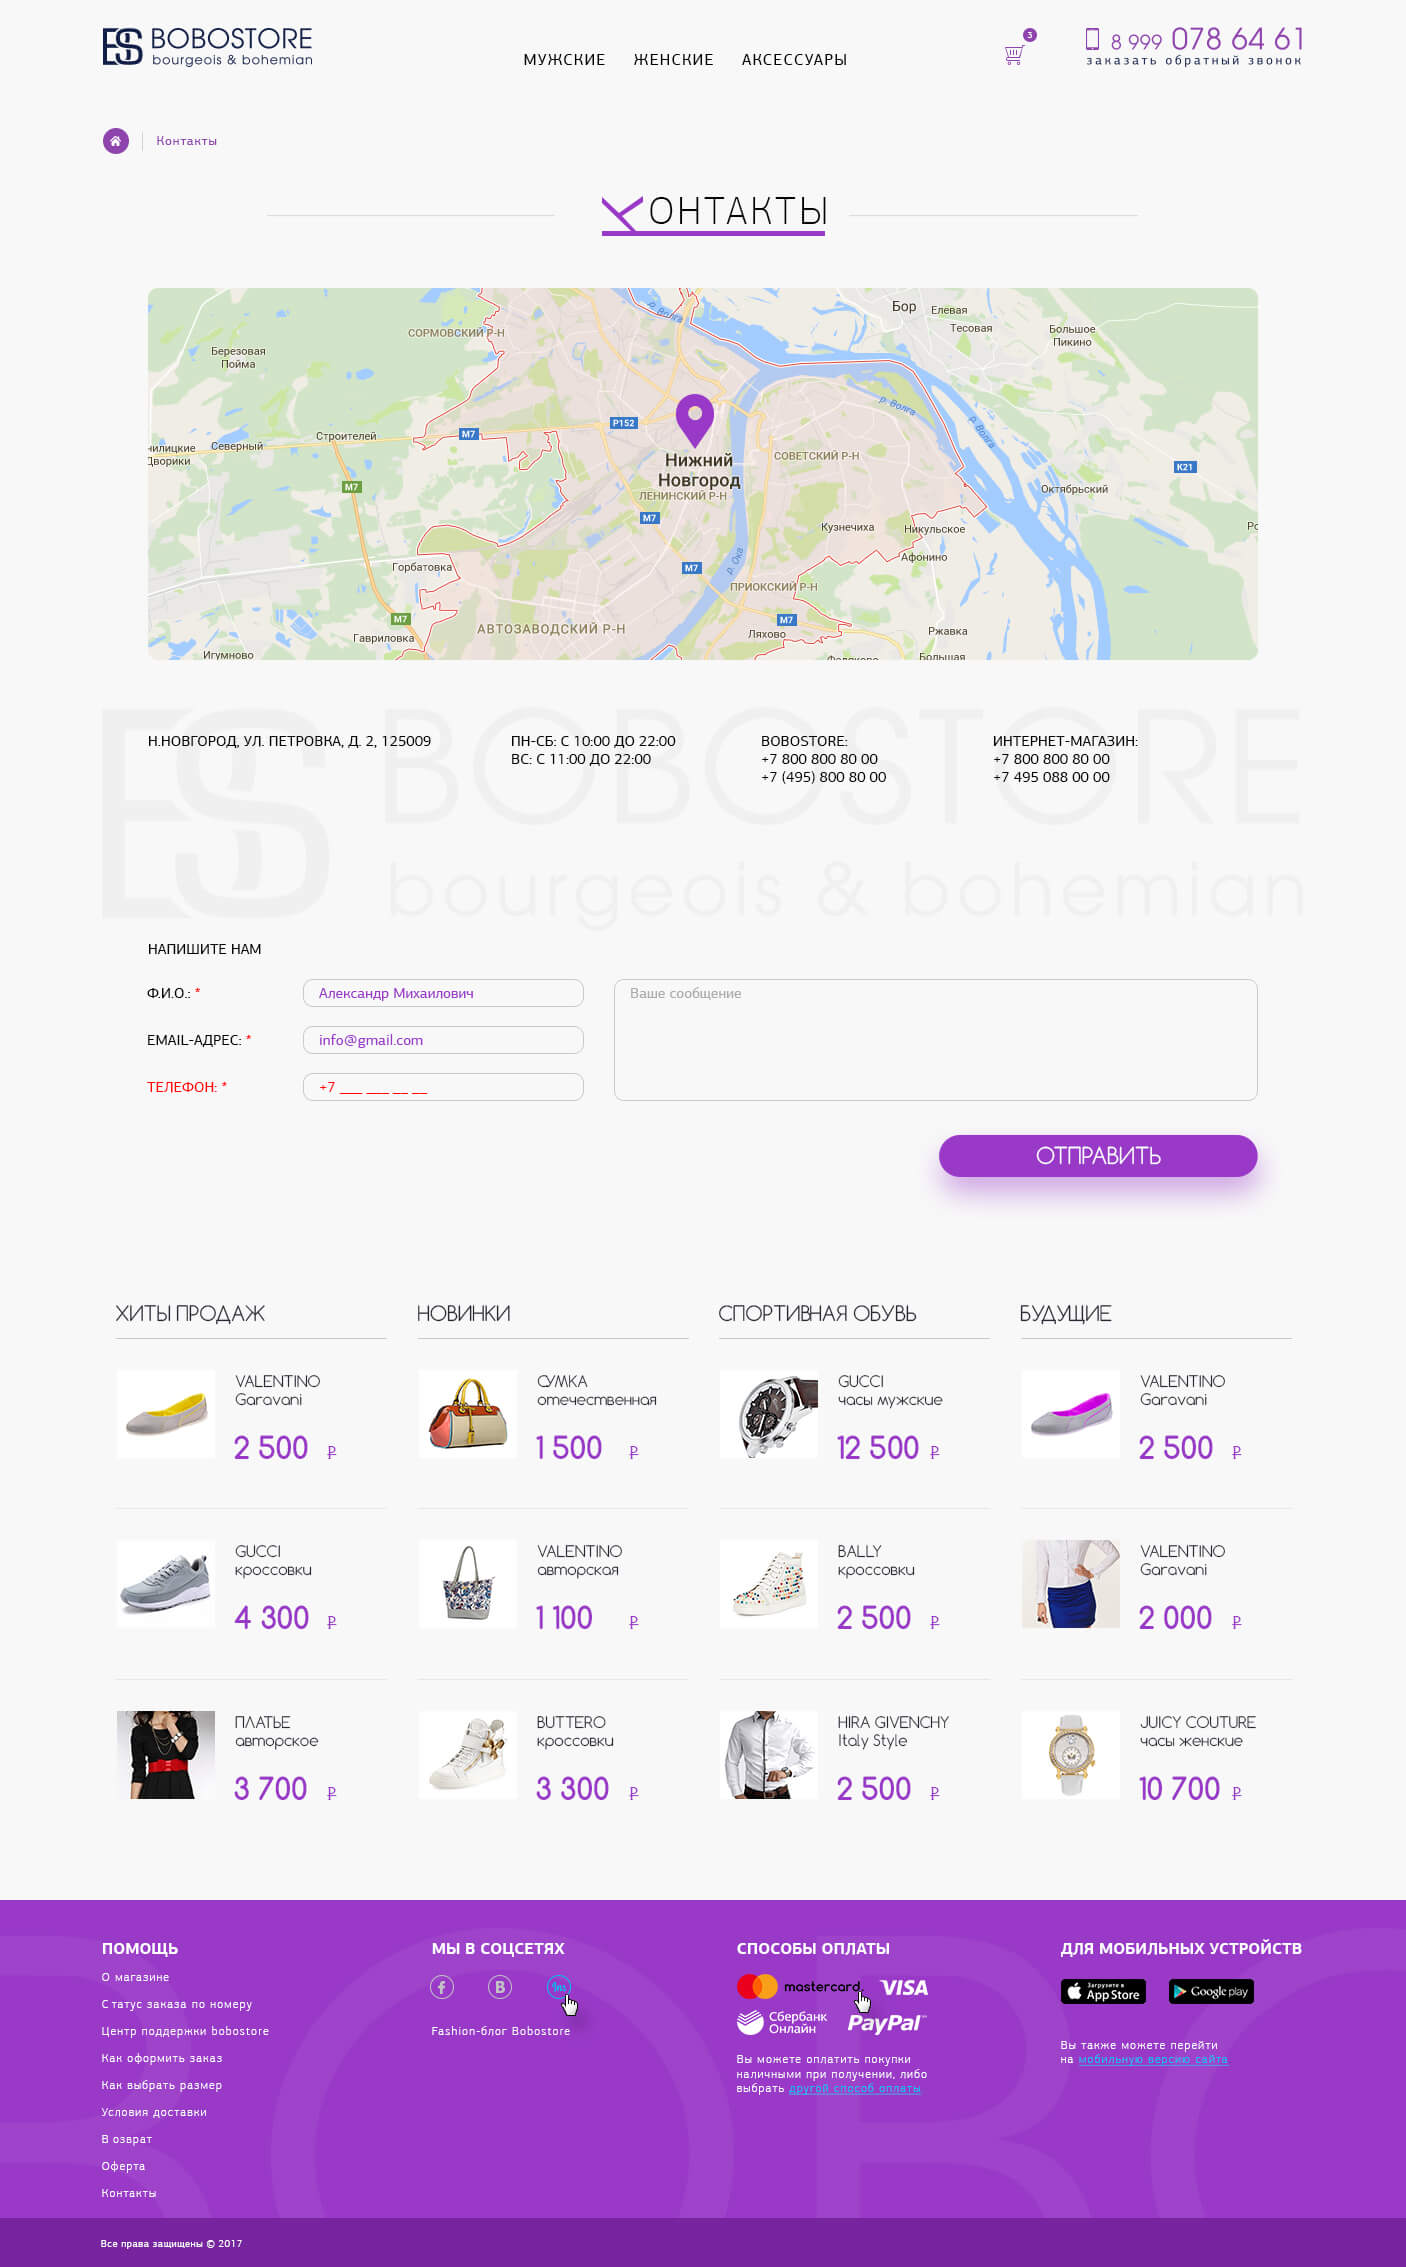Open the Instagram social icon
1406x2267 pixels.
559,1987
